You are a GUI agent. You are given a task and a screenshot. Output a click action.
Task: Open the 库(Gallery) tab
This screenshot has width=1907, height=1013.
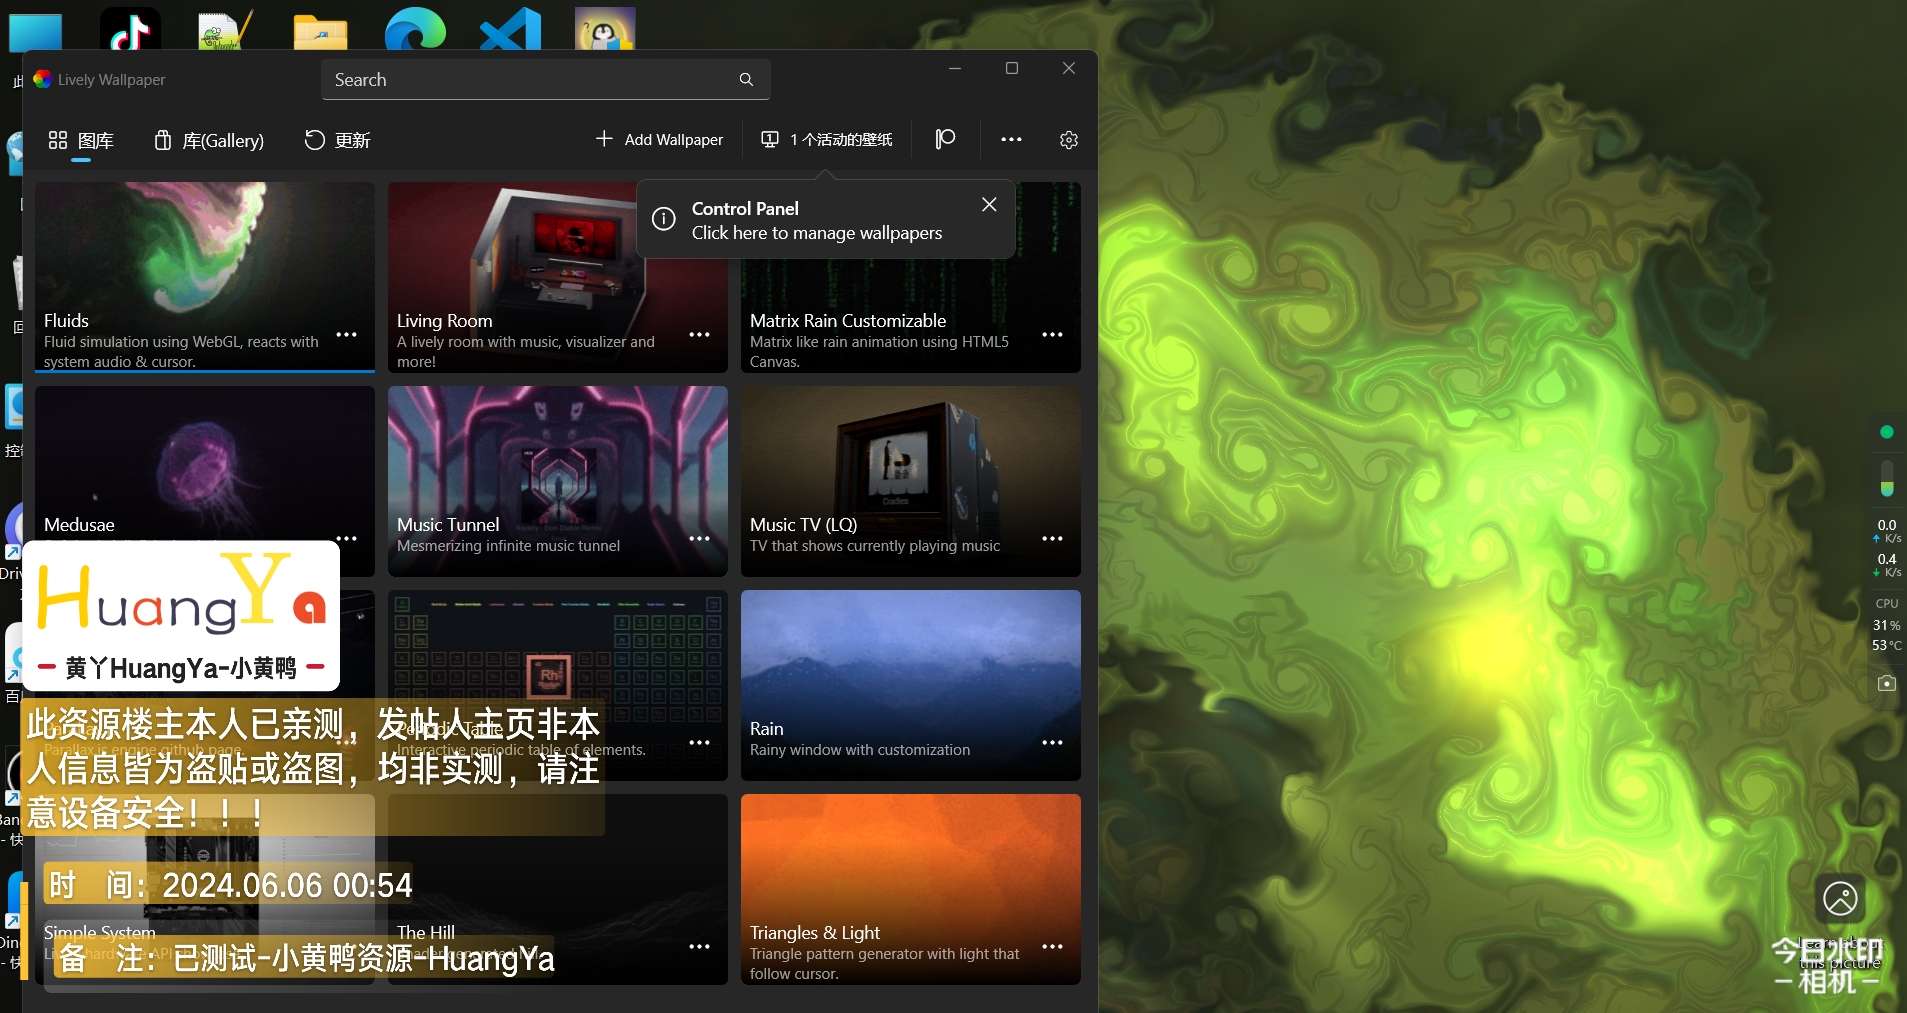(209, 140)
